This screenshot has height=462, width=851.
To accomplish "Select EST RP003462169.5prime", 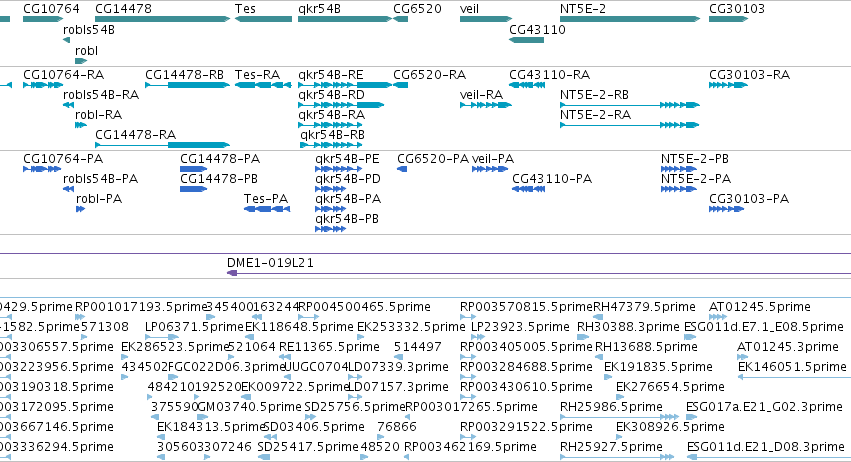I will pyautogui.click(x=409, y=457).
